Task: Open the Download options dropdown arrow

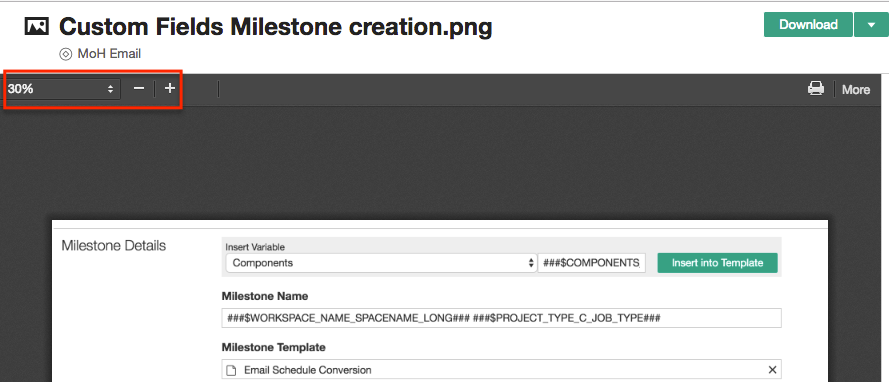Action: tap(871, 24)
